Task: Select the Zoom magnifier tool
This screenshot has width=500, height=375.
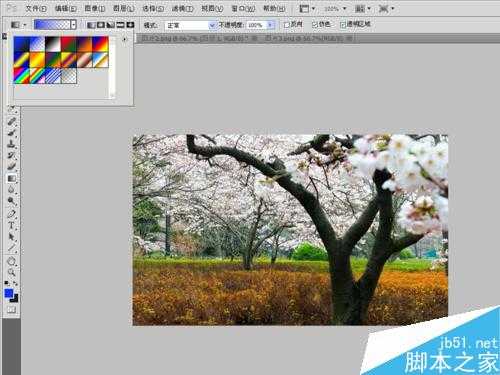Action: (x=12, y=272)
